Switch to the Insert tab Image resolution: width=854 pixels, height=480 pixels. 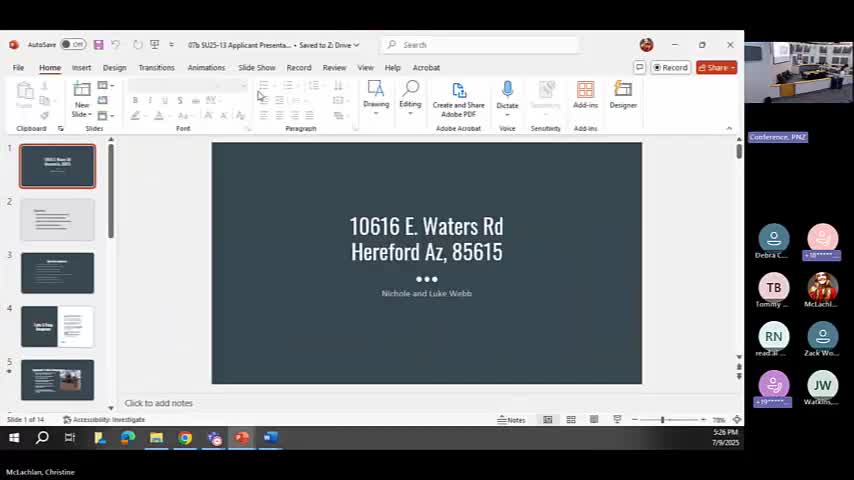[81, 68]
